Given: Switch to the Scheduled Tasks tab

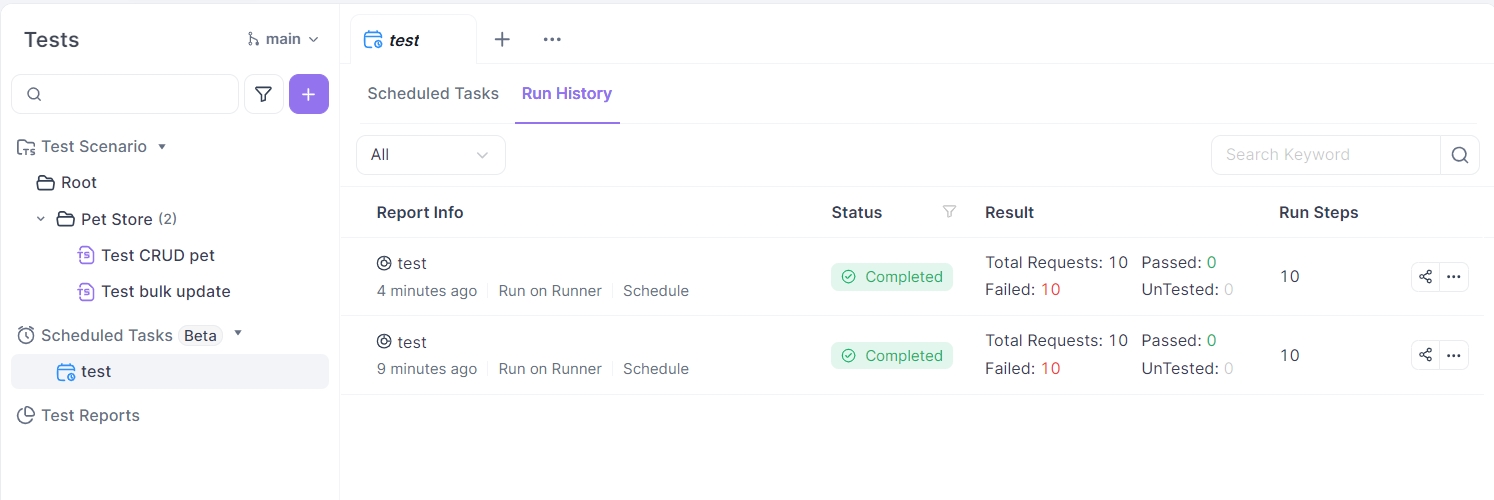Looking at the screenshot, I should [432, 93].
